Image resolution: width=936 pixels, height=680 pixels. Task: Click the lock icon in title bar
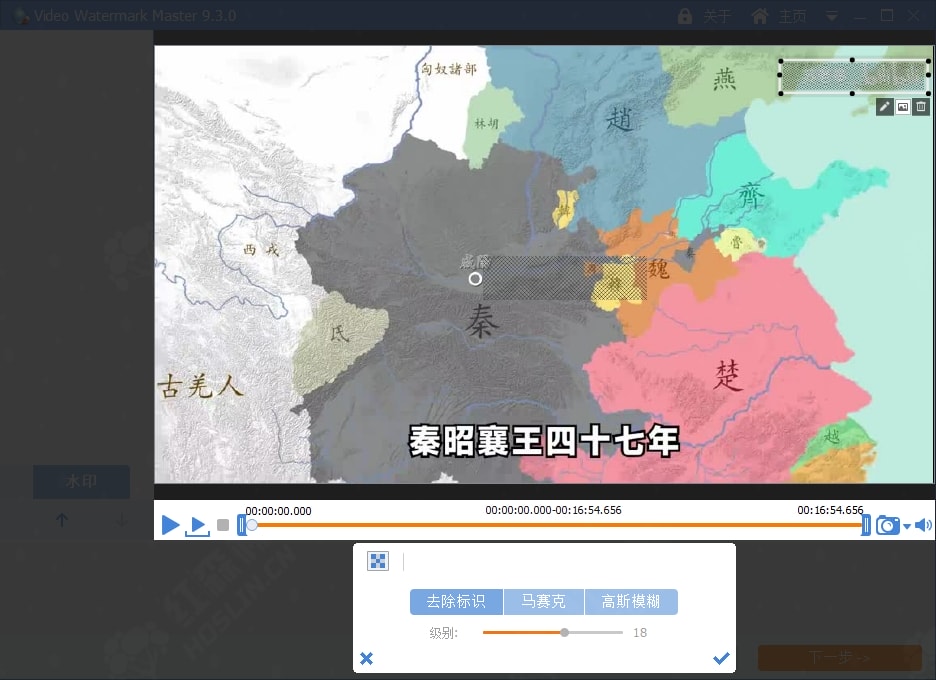[x=685, y=16]
